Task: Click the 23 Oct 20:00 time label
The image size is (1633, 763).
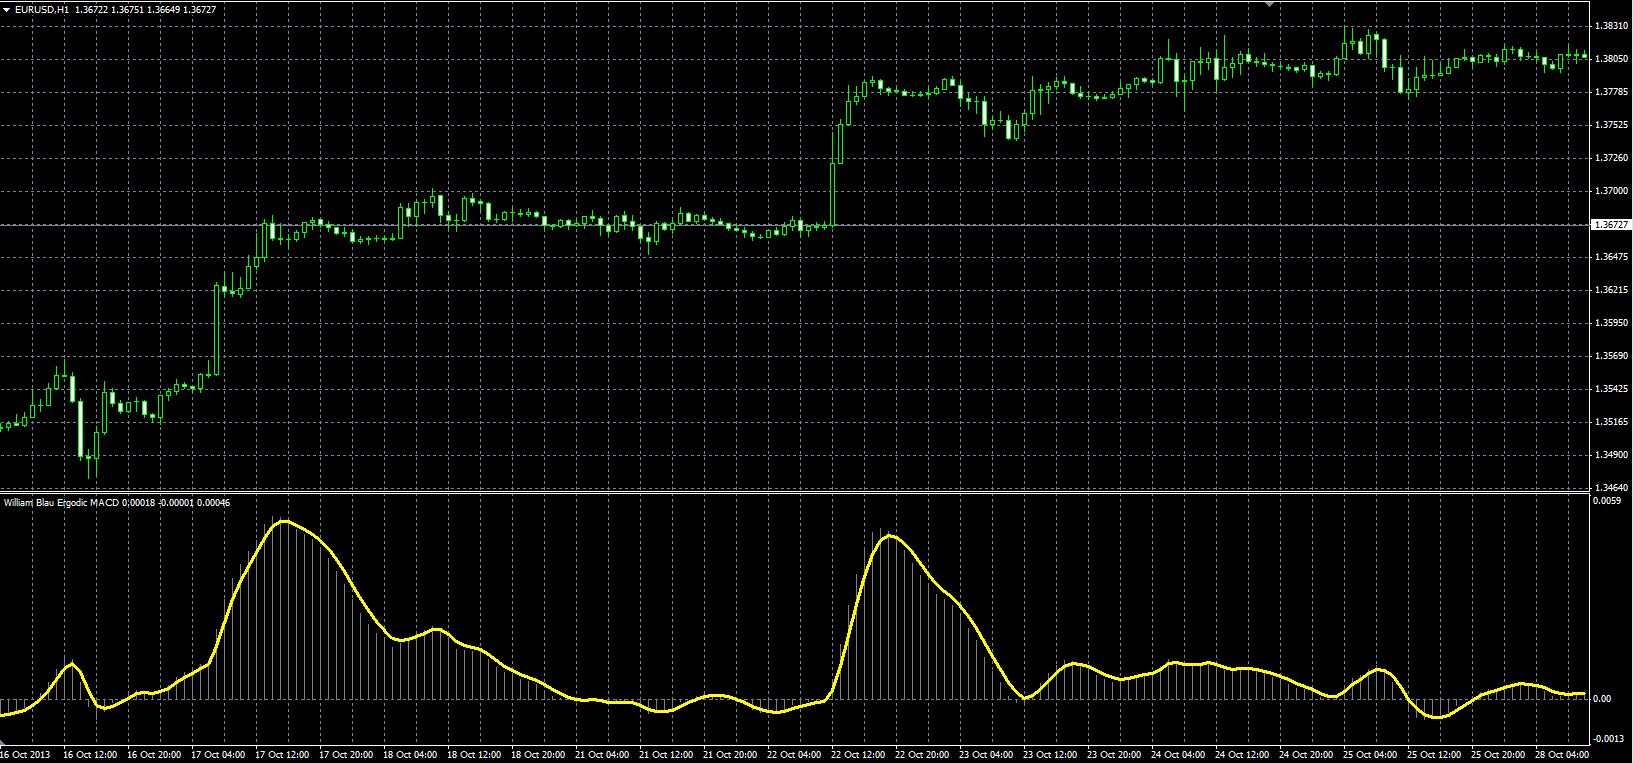Action: (x=1114, y=755)
